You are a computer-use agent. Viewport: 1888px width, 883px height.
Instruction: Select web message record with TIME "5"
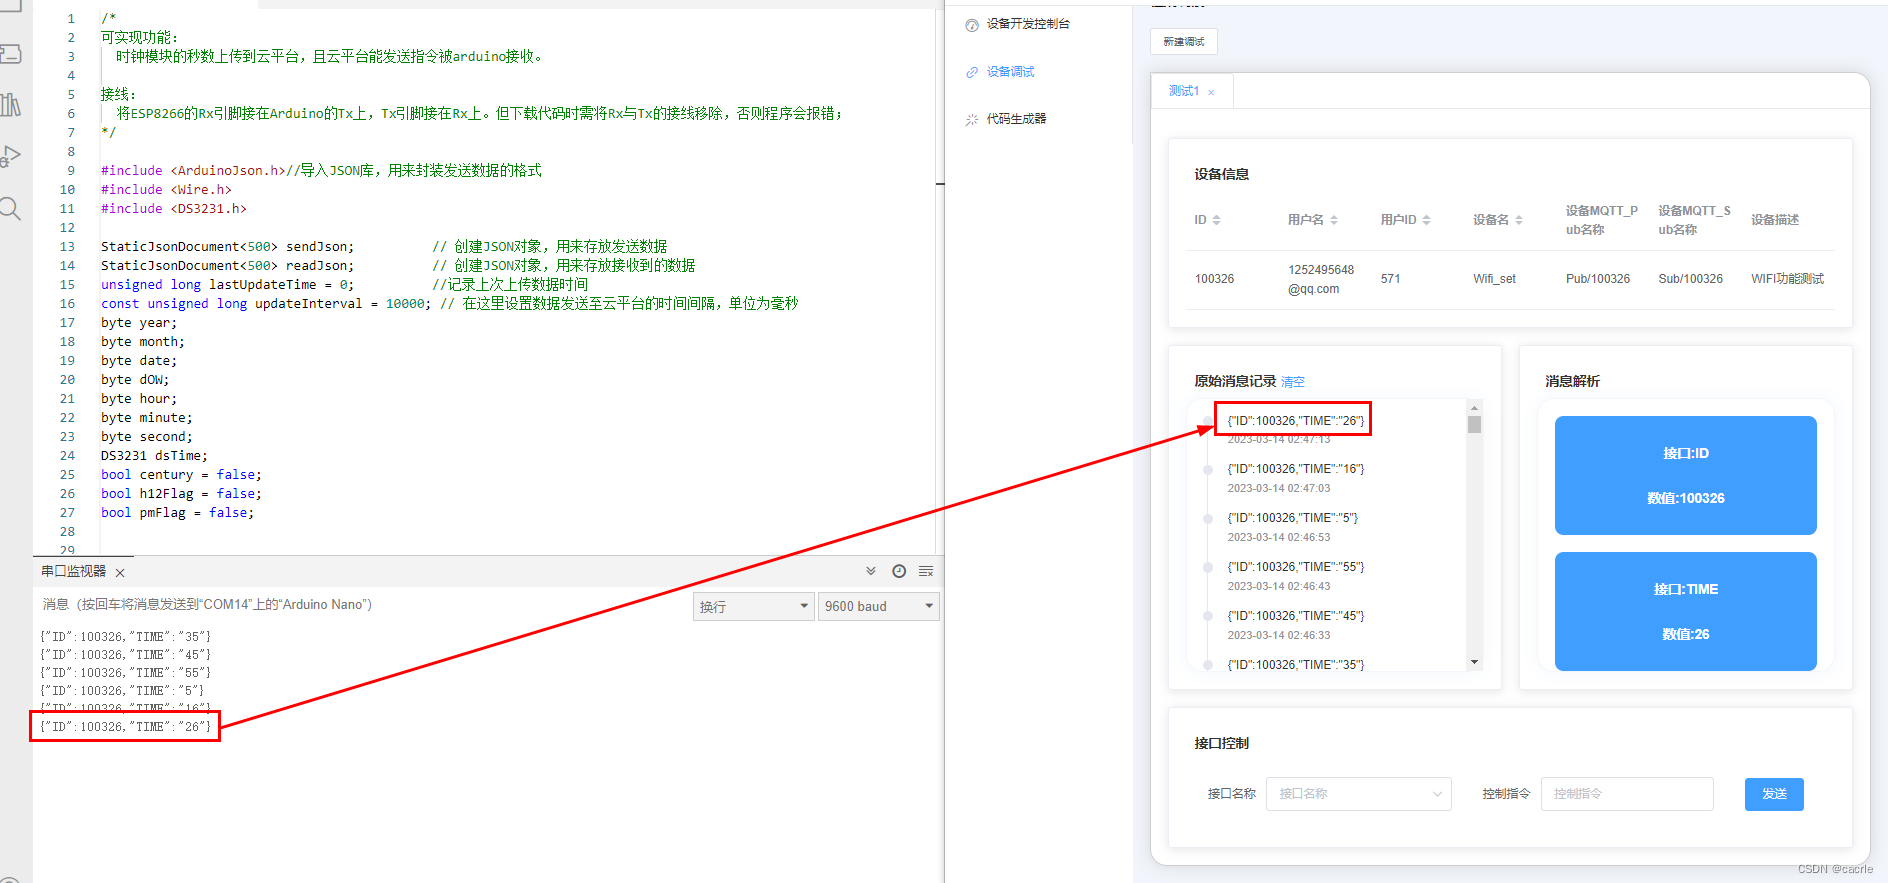pyautogui.click(x=1293, y=518)
